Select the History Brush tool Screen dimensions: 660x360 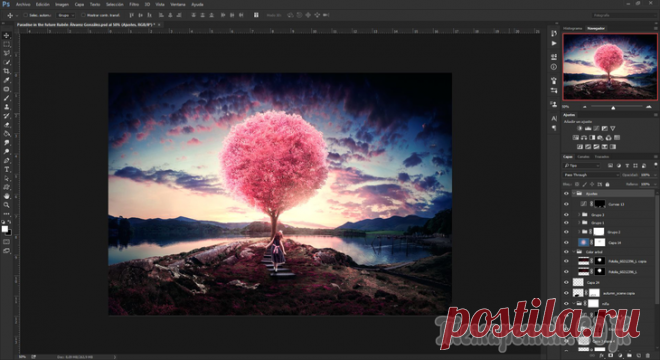pos(6,116)
